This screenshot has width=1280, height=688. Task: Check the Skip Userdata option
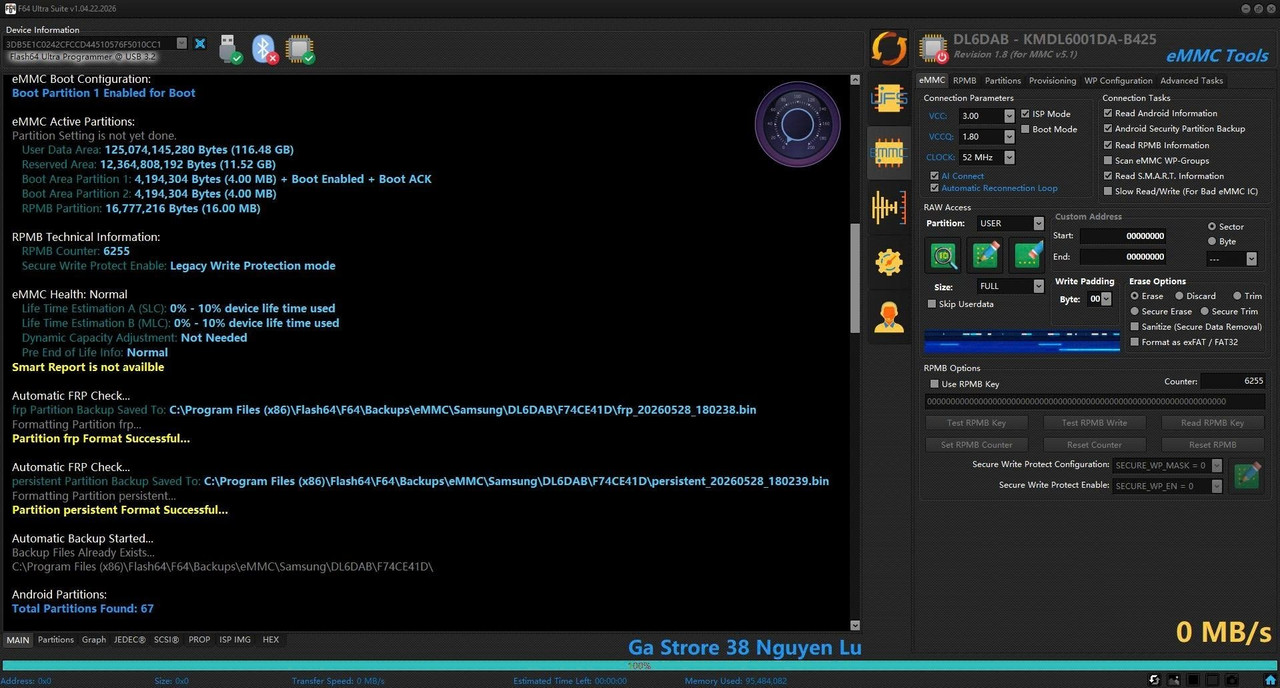click(932, 304)
